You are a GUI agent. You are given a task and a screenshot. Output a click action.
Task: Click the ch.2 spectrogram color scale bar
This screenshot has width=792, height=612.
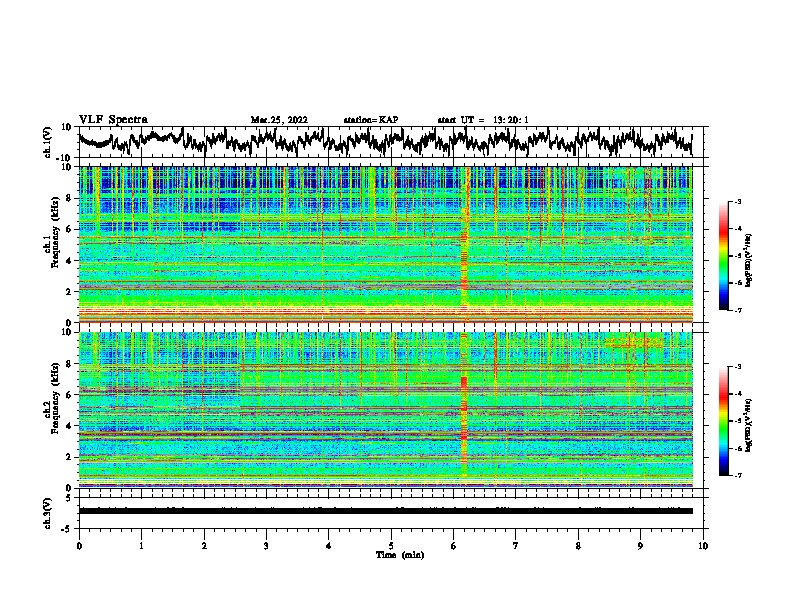point(723,421)
